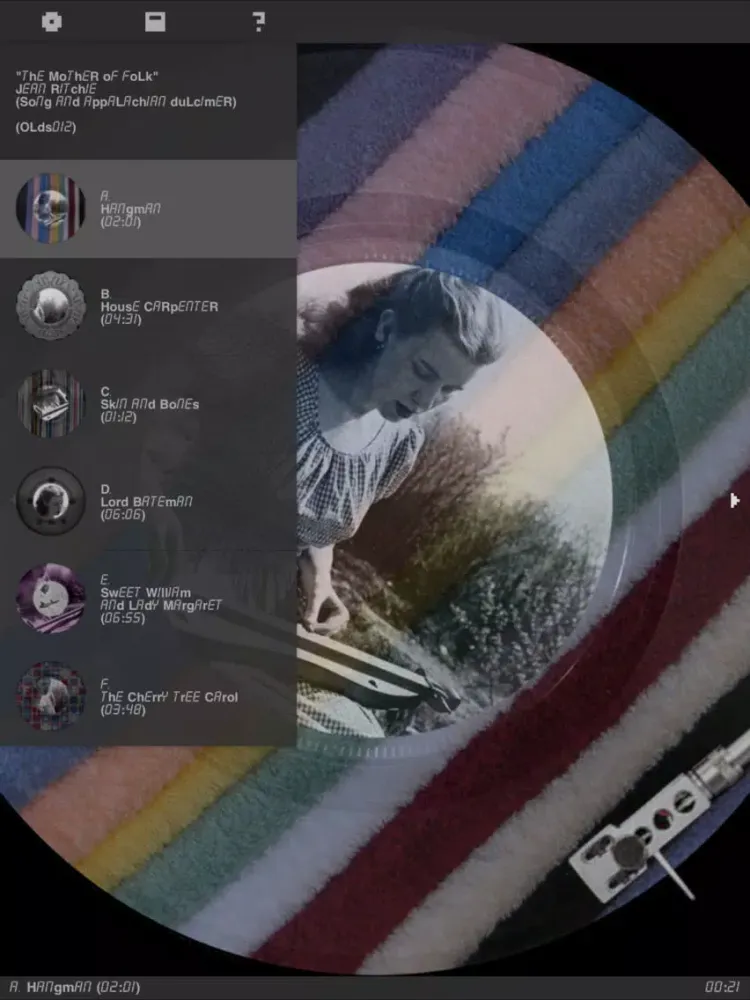Viewport: 750px width, 1000px height.
Task: Click the now playing Hangman status text
Action: point(75,987)
